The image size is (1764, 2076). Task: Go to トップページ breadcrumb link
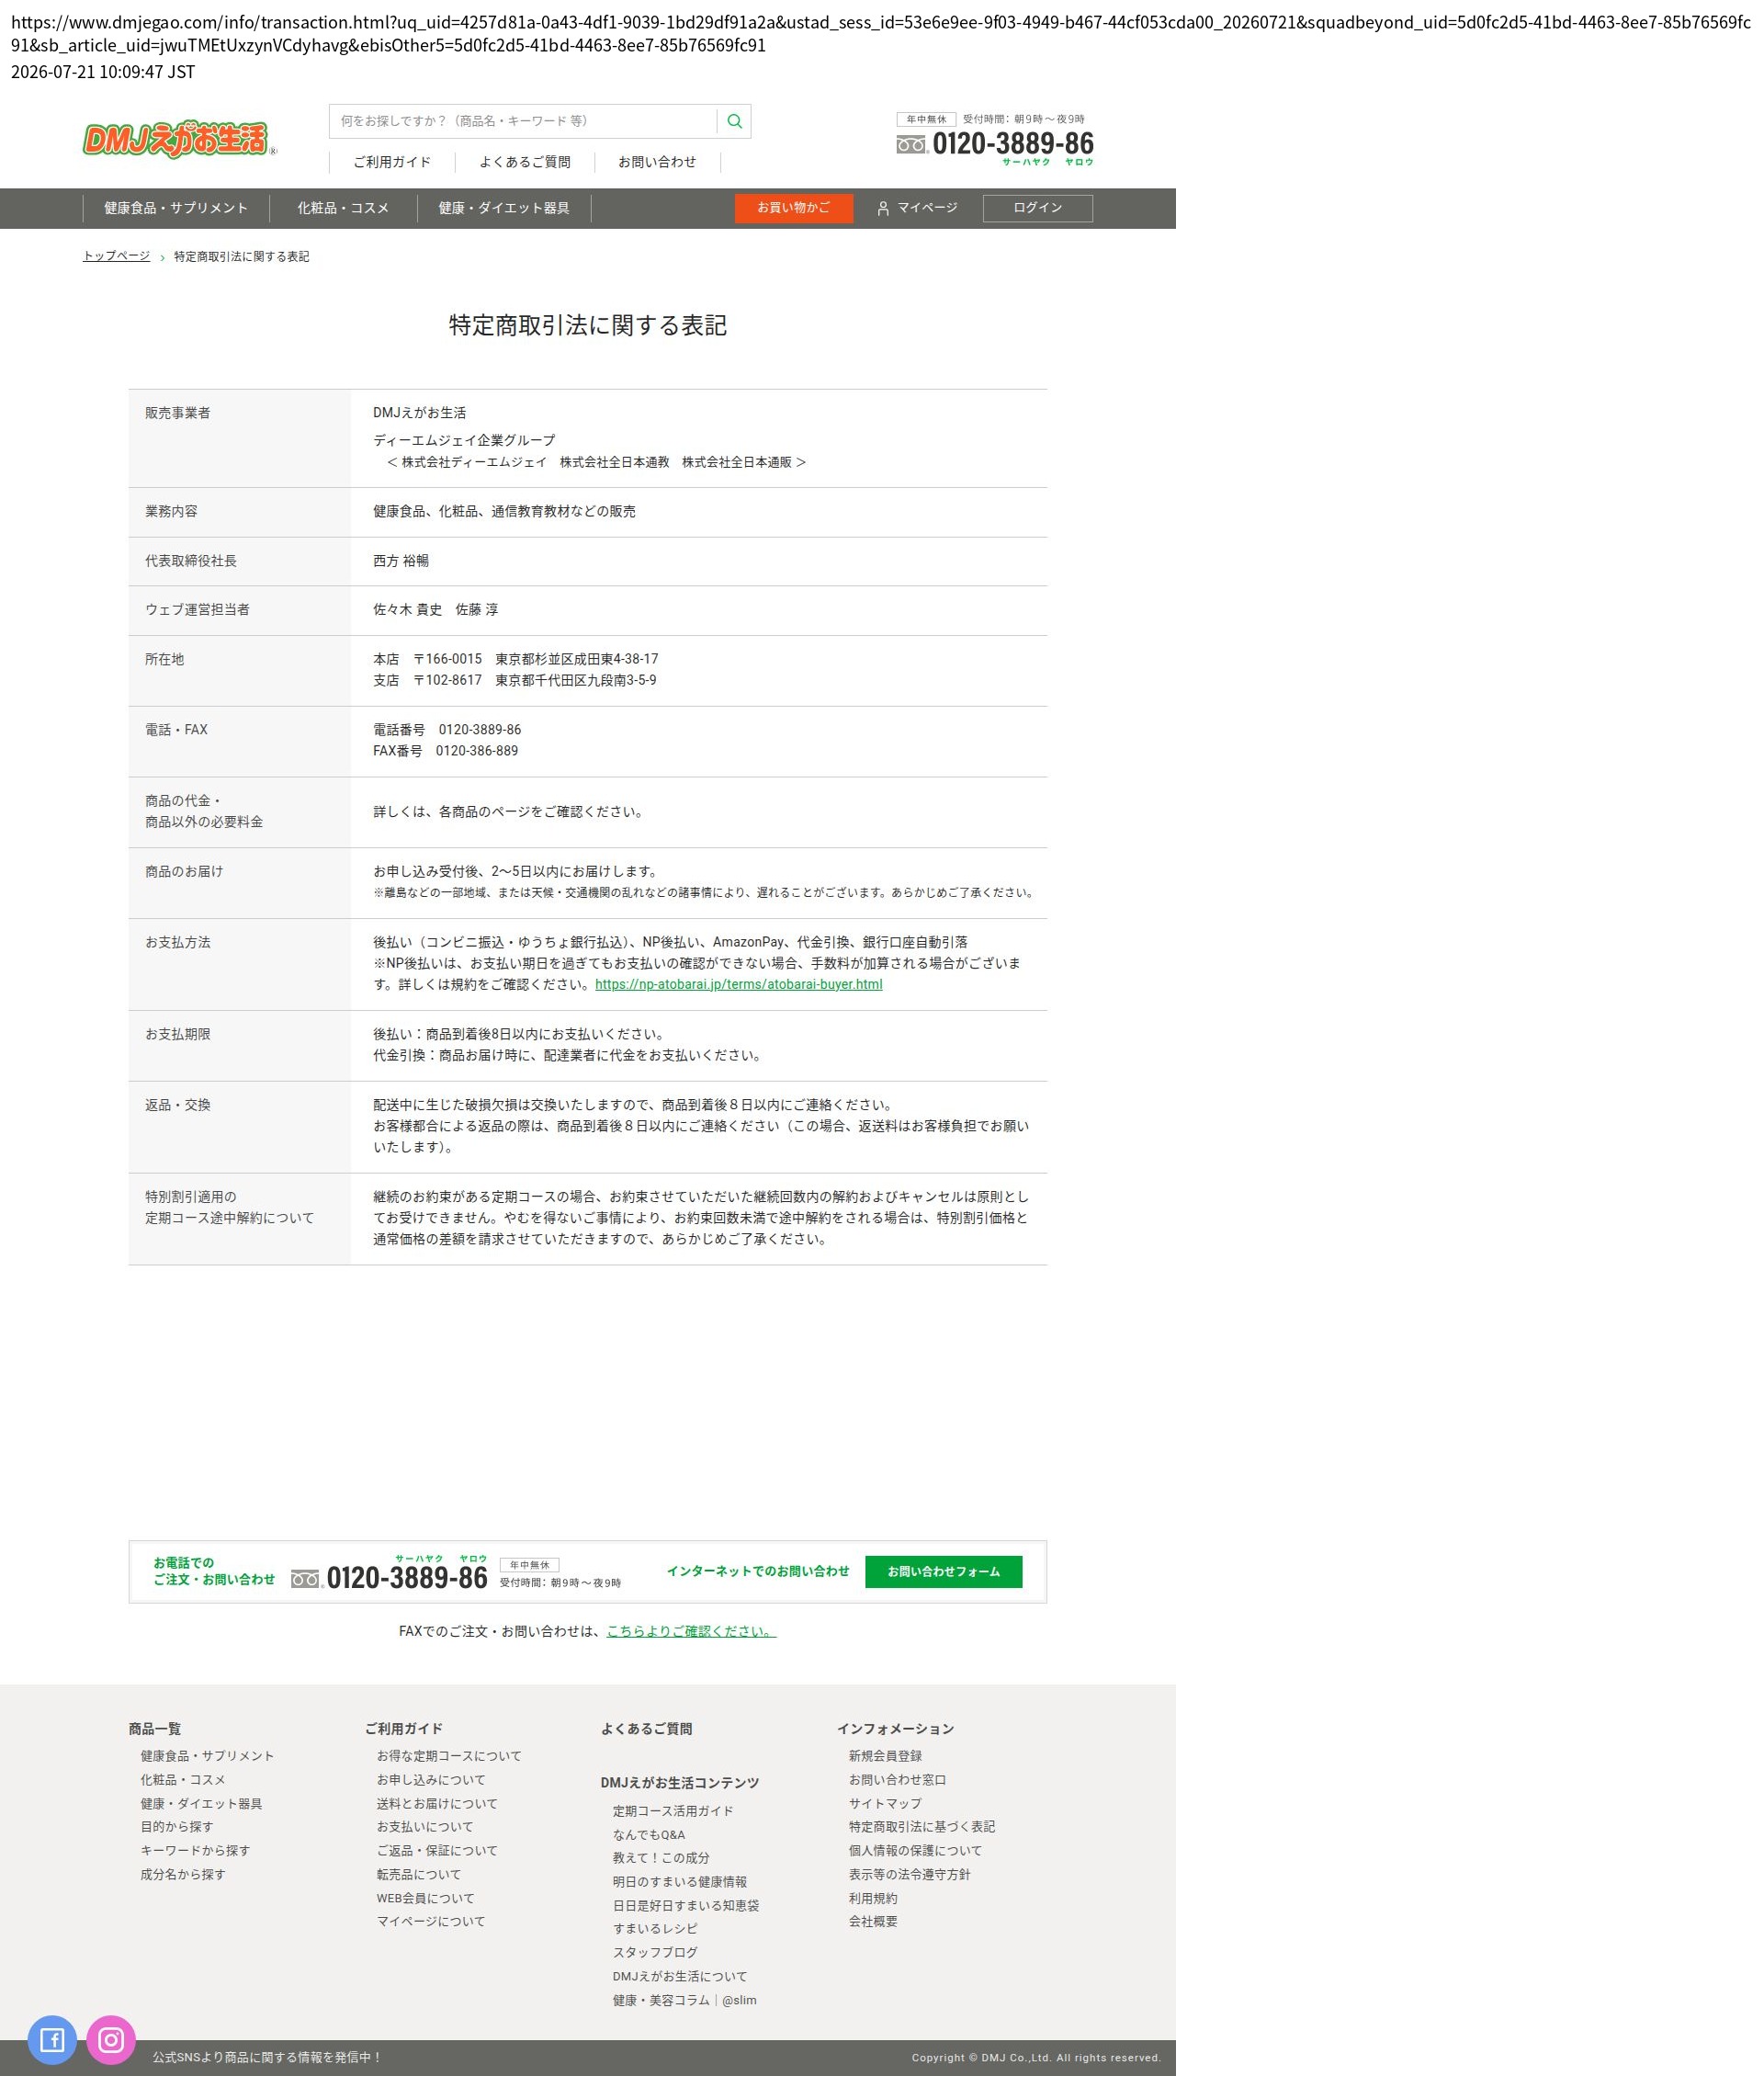pyautogui.click(x=116, y=256)
